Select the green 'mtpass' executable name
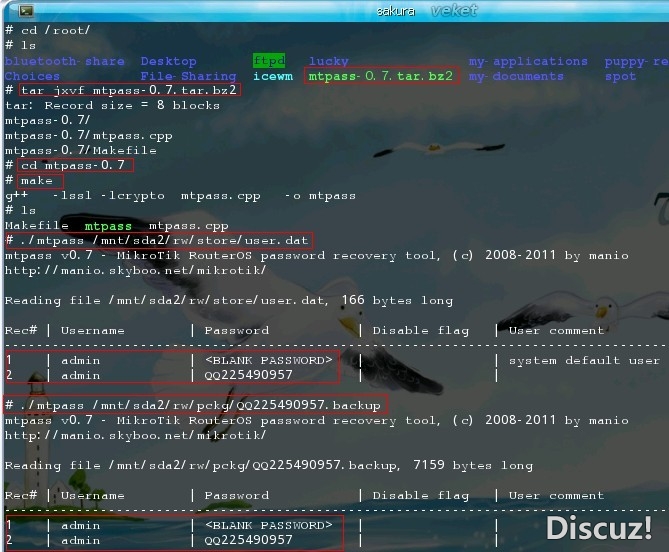This screenshot has width=669, height=552. (x=108, y=226)
